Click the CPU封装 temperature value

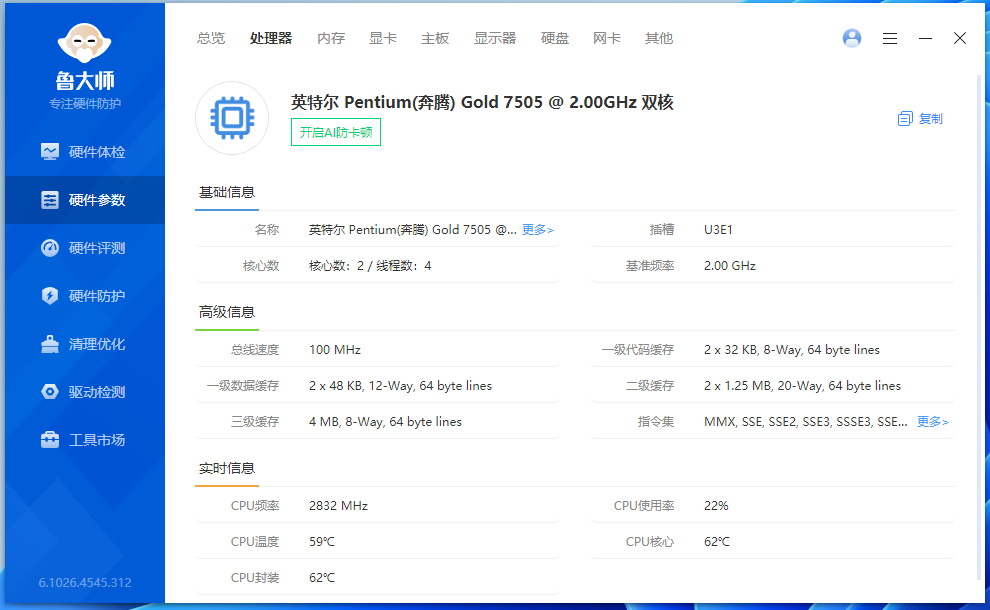(x=322, y=578)
